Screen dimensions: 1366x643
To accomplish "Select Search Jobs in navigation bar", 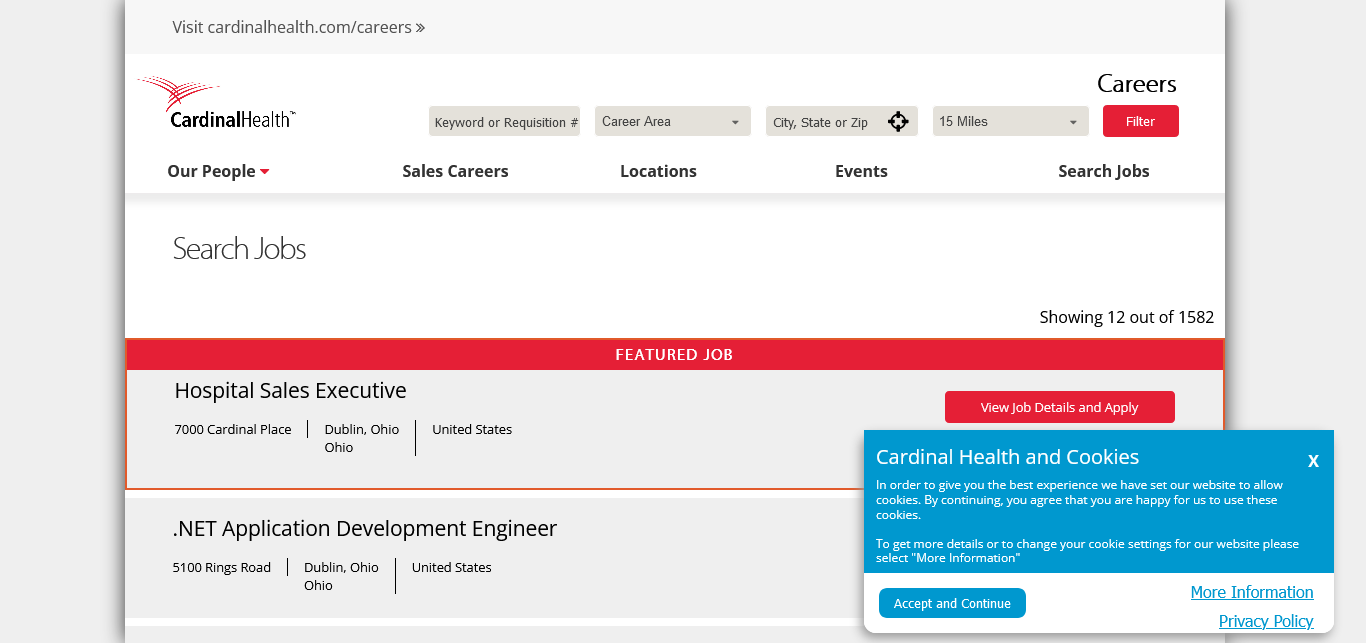I will pyautogui.click(x=1103, y=171).
